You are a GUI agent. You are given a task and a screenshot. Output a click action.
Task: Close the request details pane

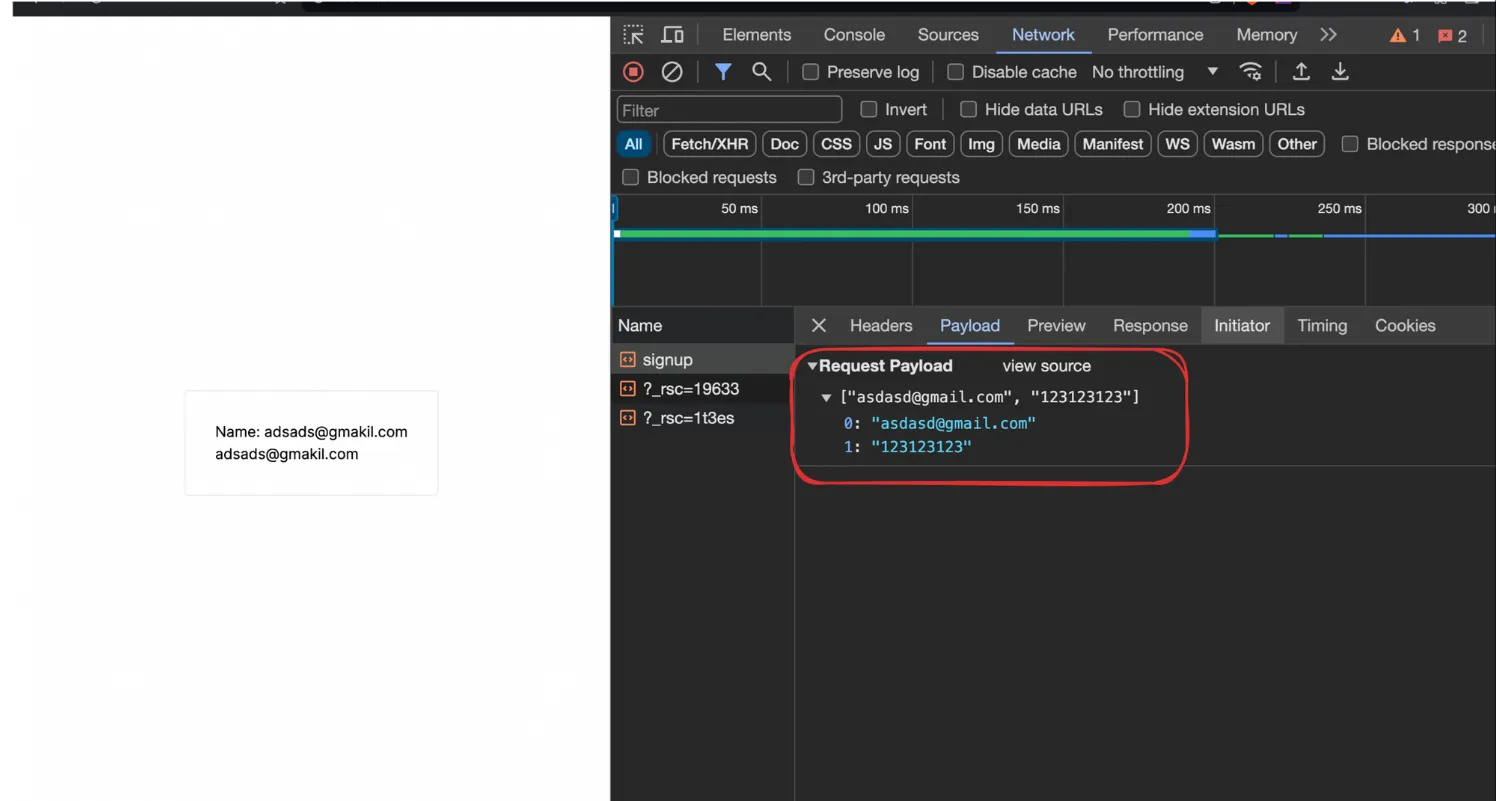click(818, 326)
